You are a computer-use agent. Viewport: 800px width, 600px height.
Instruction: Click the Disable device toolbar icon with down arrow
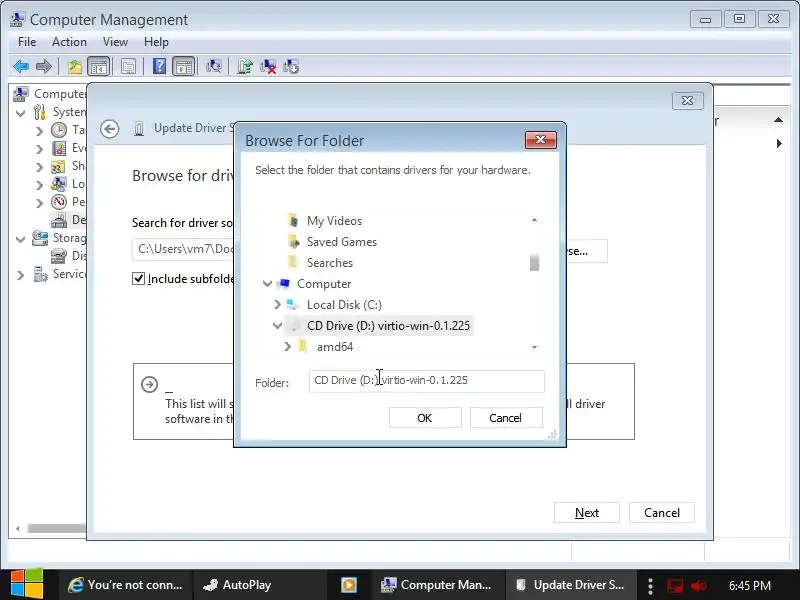[291, 66]
